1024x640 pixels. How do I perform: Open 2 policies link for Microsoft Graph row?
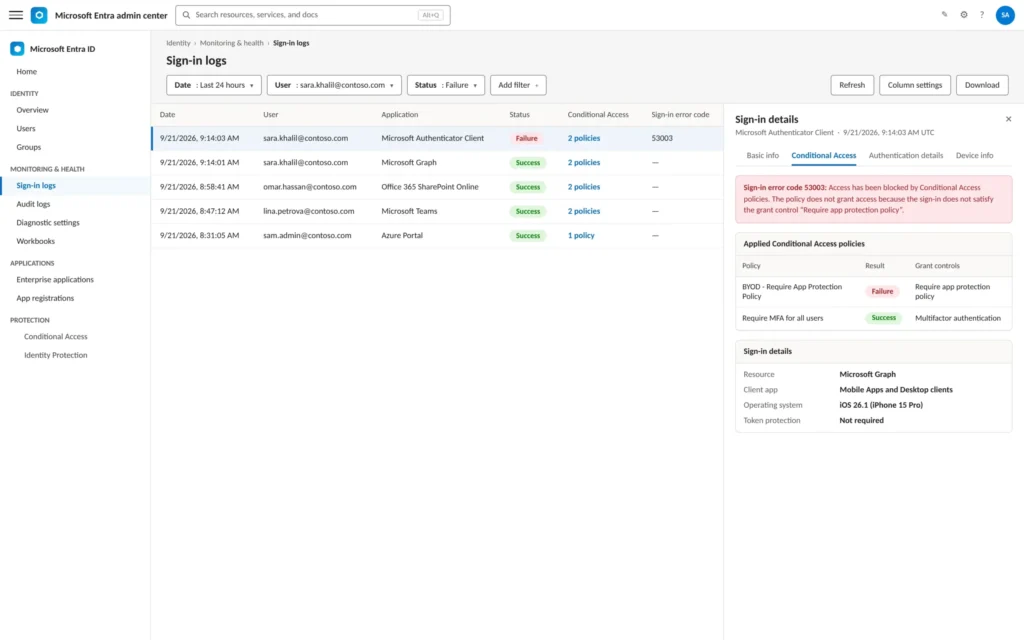[583, 163]
